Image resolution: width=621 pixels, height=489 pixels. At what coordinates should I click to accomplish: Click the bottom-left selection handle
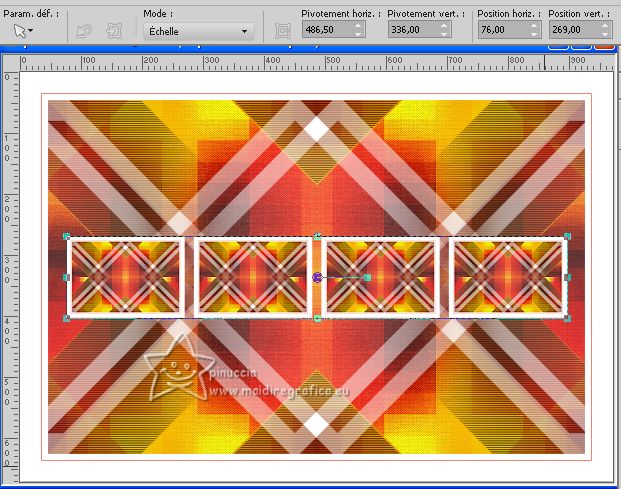[67, 318]
